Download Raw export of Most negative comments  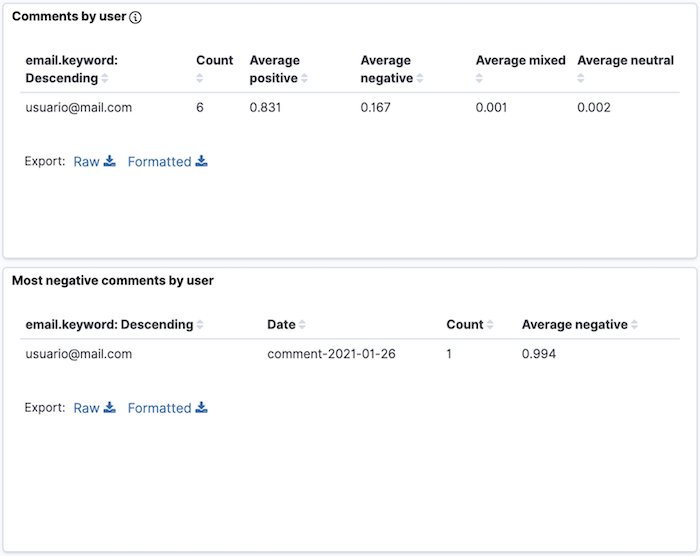[95, 408]
